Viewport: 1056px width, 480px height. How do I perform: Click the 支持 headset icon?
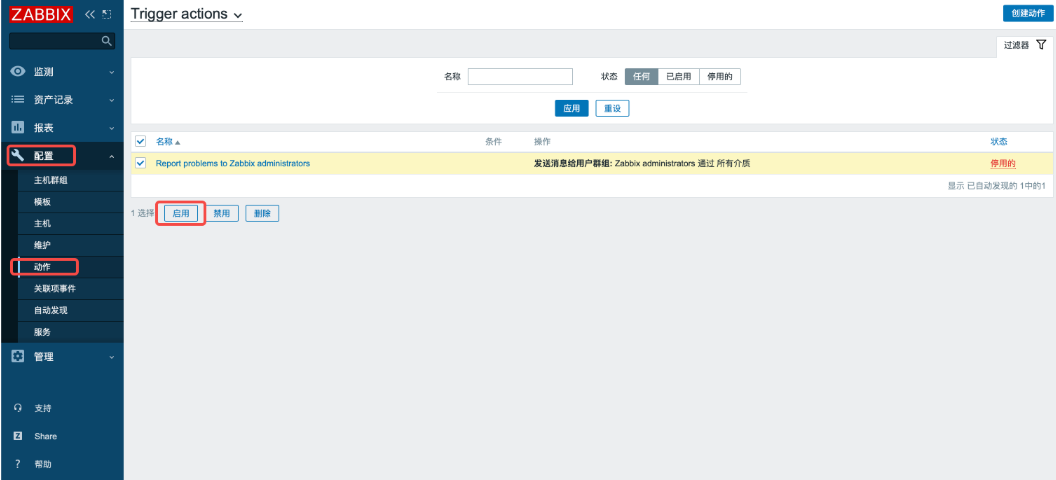tap(18, 408)
